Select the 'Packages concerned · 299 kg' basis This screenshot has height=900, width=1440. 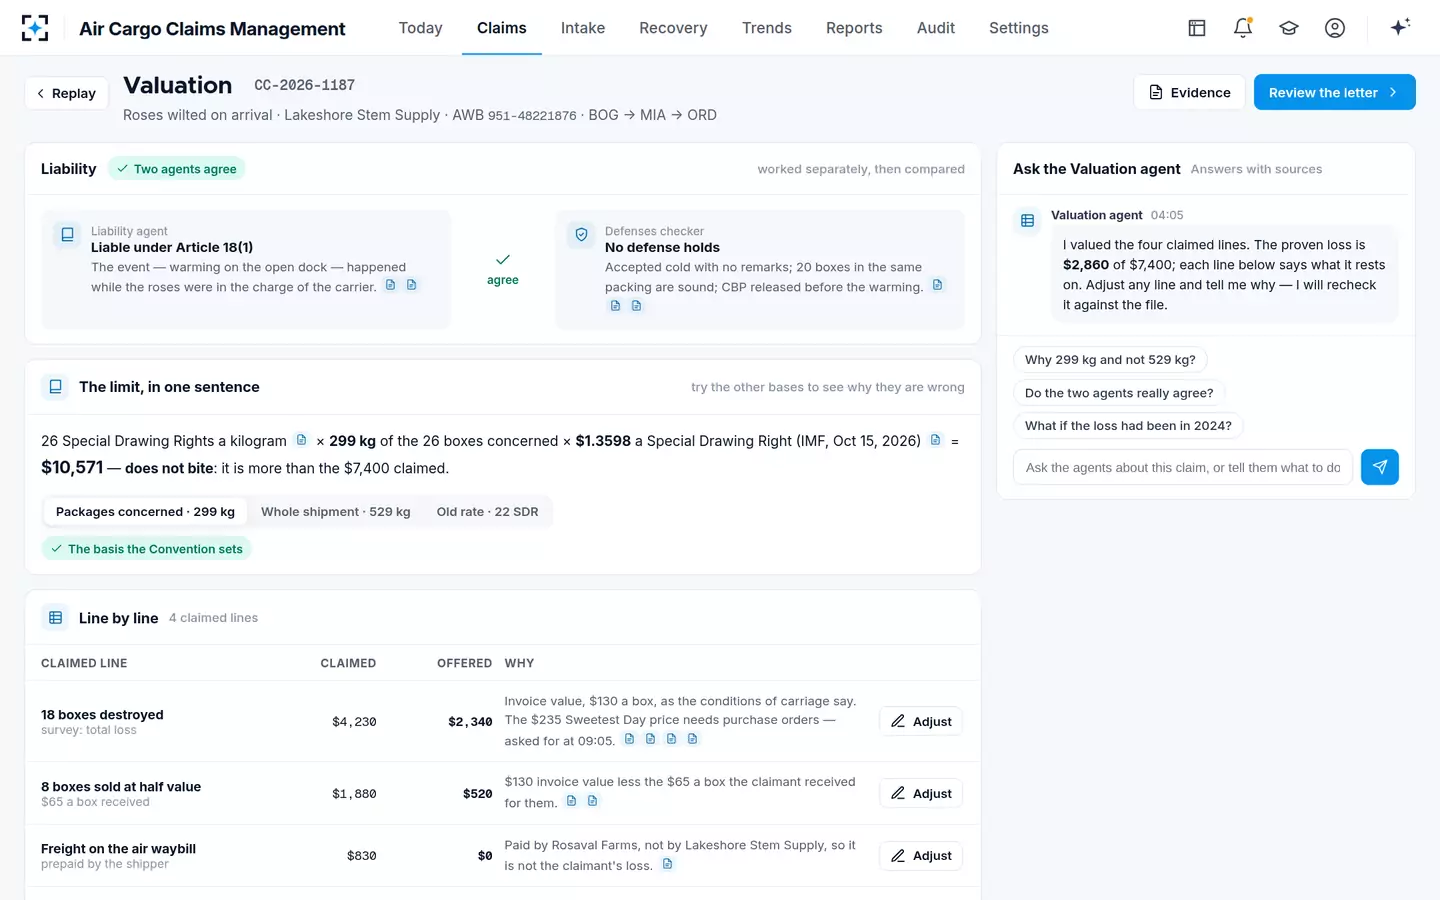pos(145,511)
